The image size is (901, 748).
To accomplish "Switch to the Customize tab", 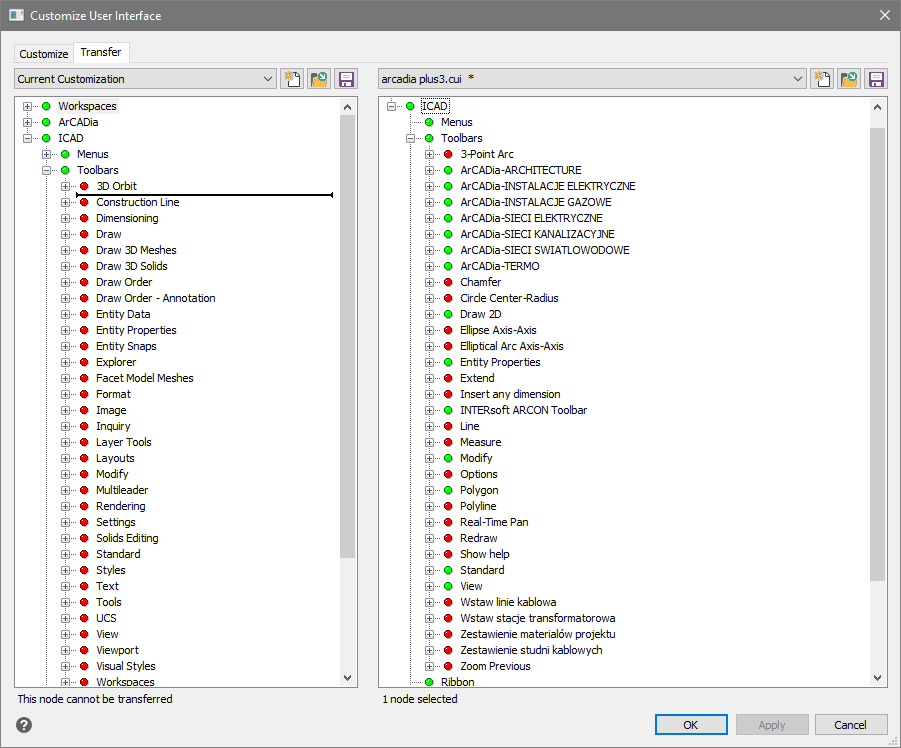I will pyautogui.click(x=44, y=54).
